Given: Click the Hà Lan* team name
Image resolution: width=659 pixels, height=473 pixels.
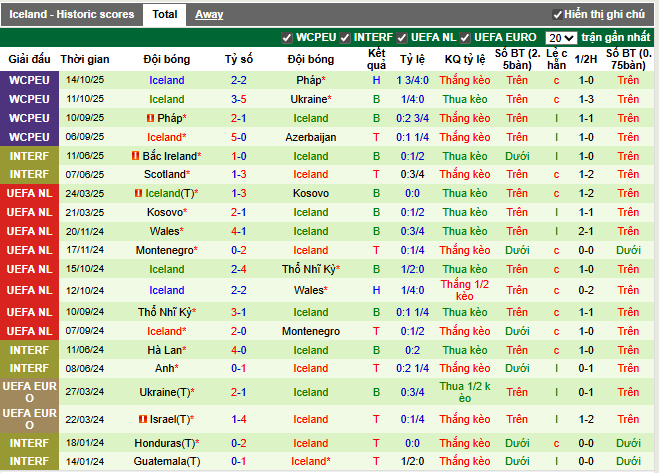Looking at the screenshot, I should coord(167,350).
